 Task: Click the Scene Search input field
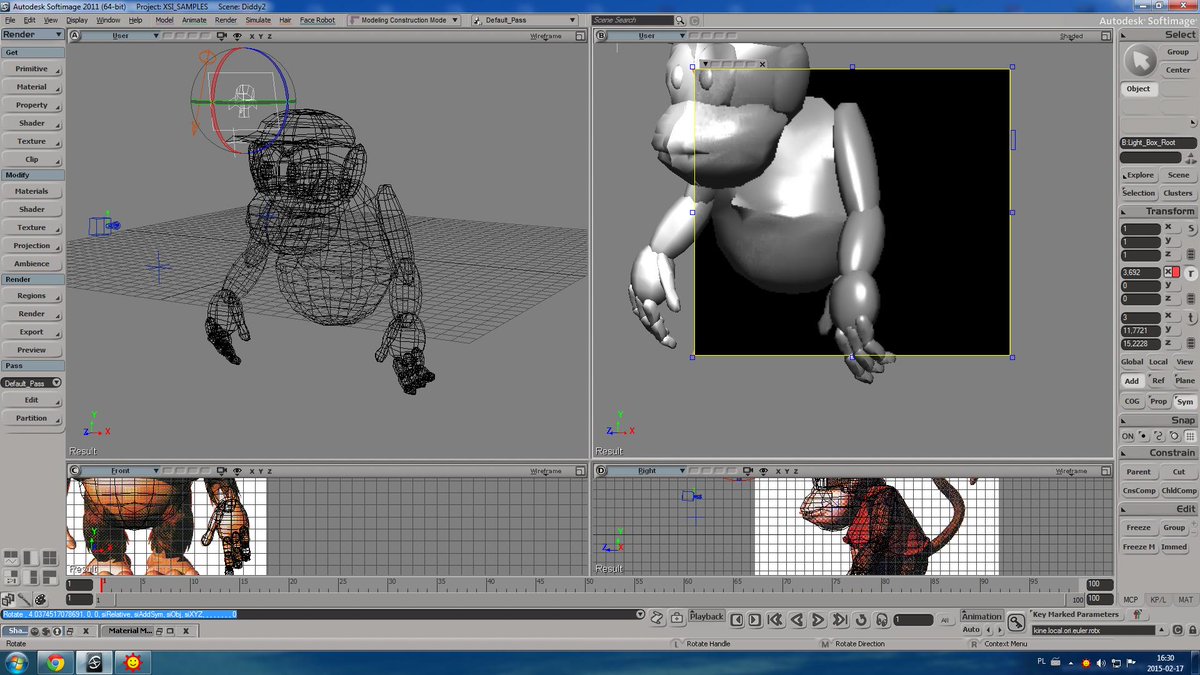[632, 20]
